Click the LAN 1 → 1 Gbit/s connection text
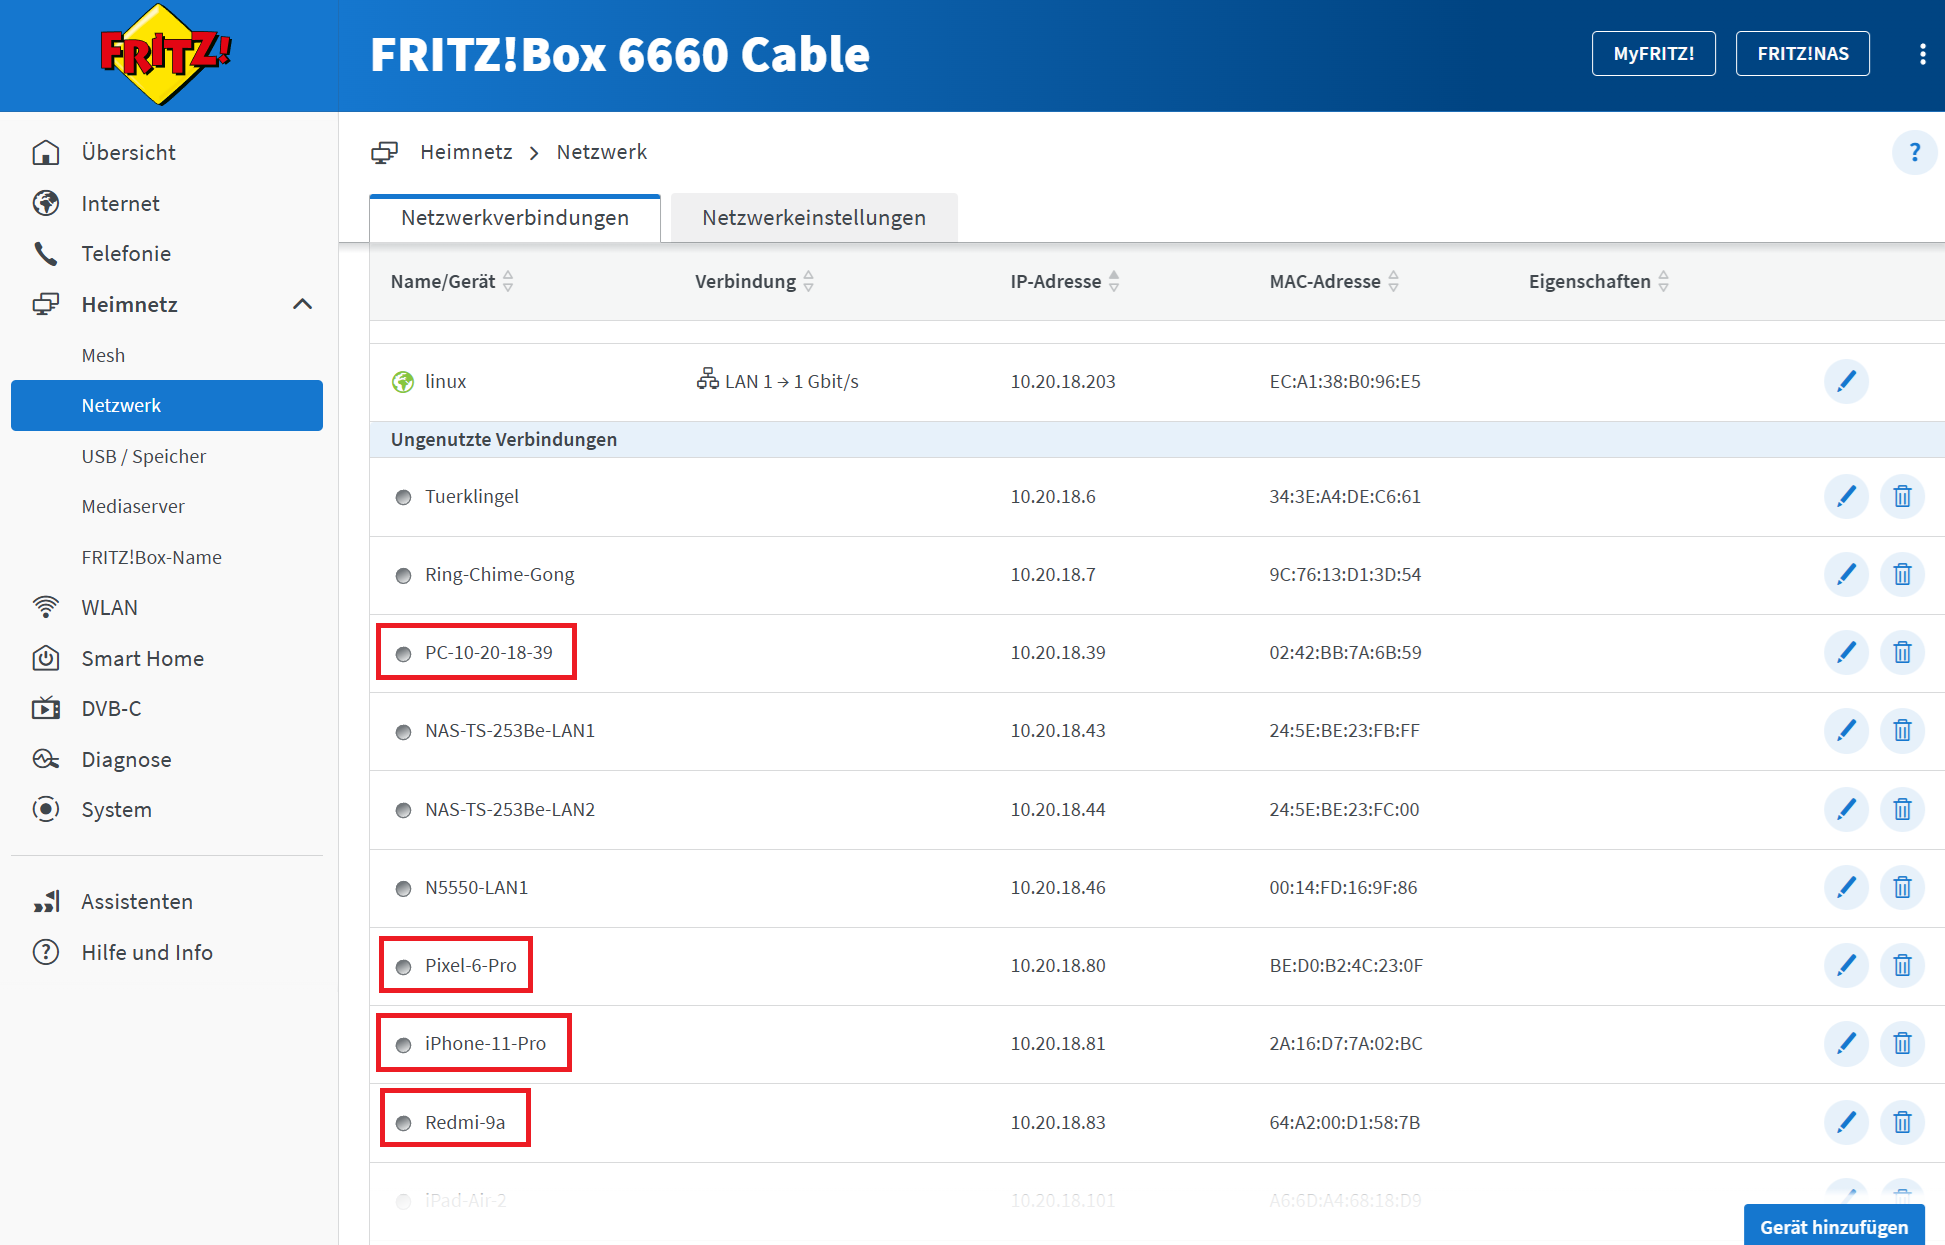The height and width of the screenshot is (1245, 1945). (791, 381)
